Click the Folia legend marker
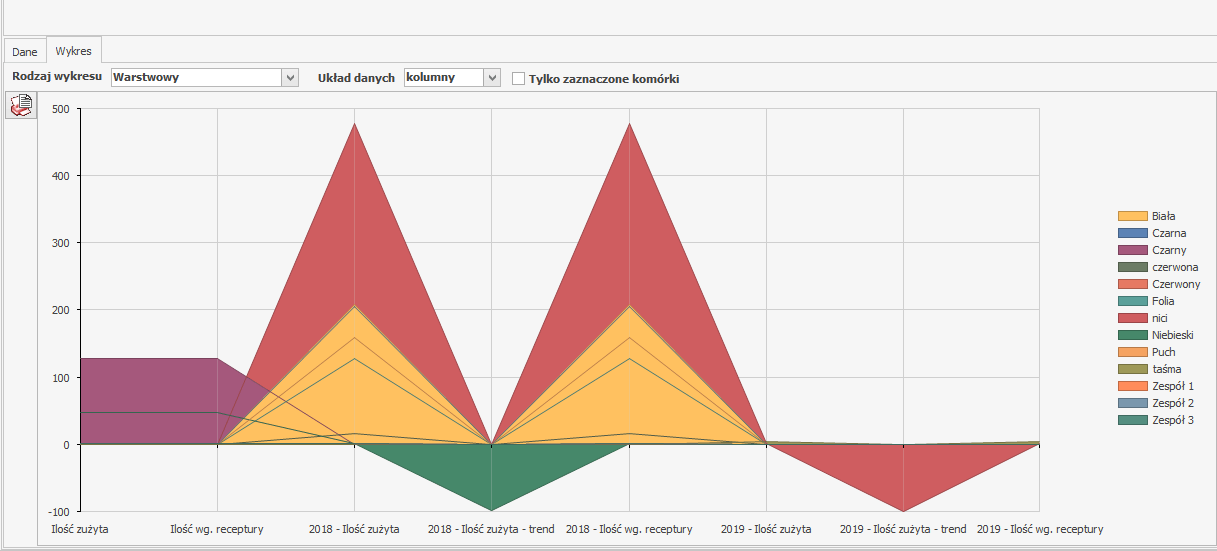The image size is (1217, 551). pos(1132,301)
